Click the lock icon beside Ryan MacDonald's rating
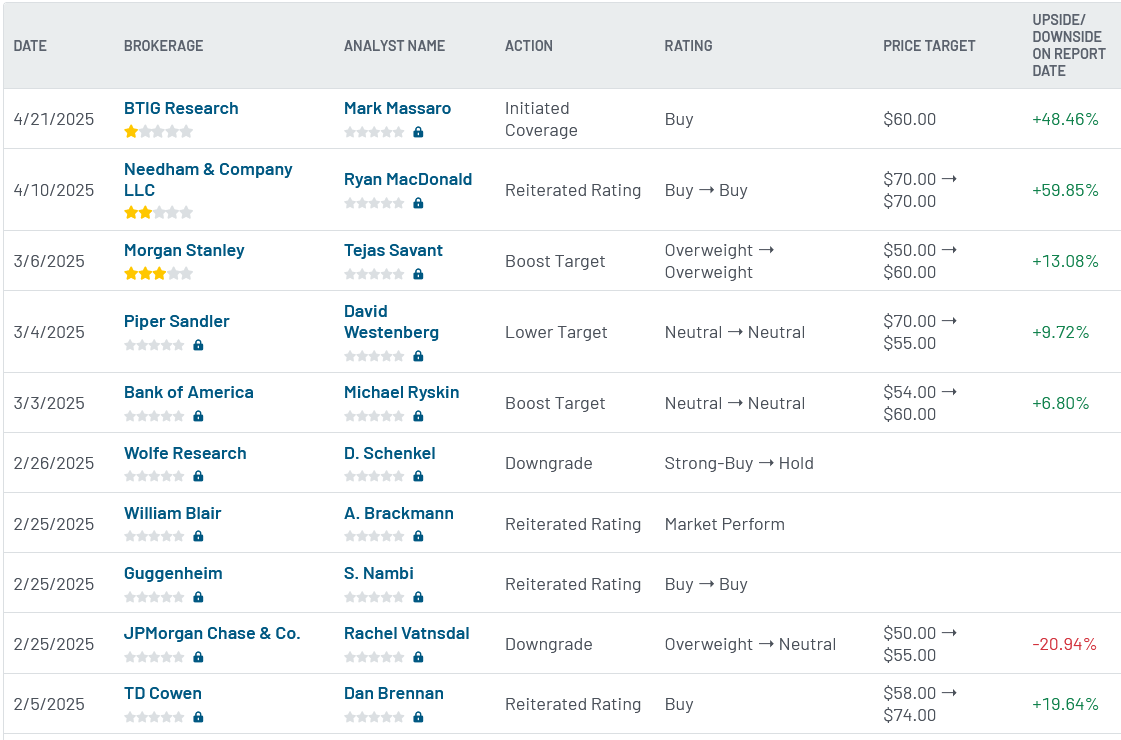 (418, 203)
